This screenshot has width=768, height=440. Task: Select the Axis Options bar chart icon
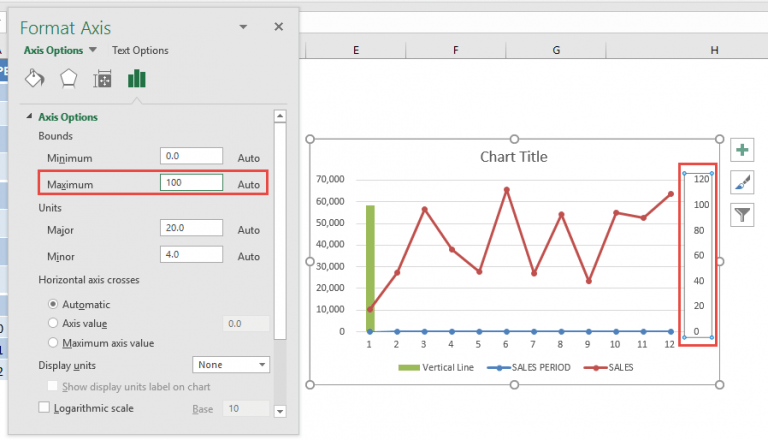pos(137,78)
